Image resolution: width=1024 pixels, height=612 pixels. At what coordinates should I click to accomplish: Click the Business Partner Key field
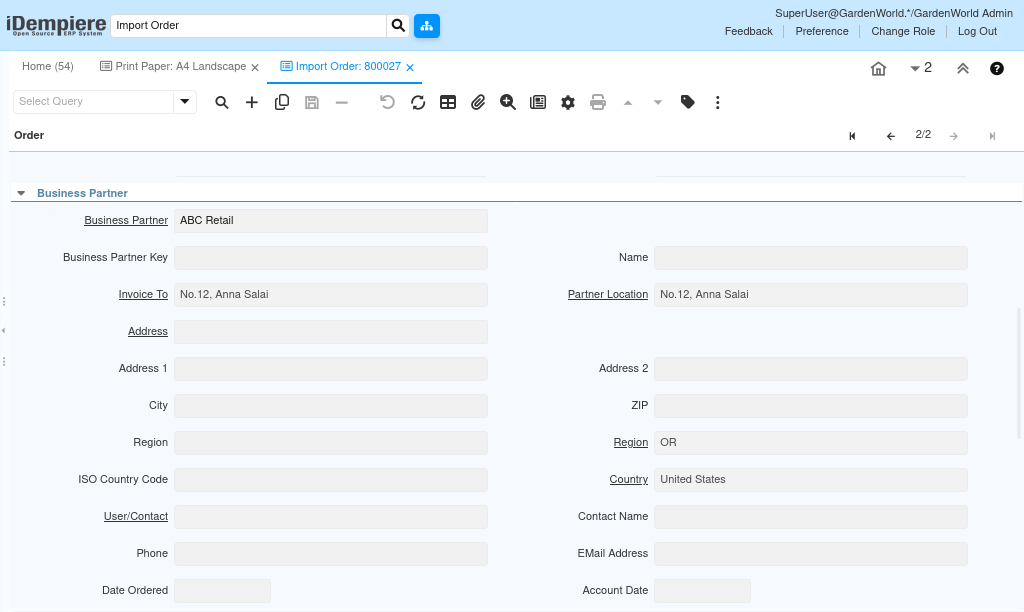click(x=330, y=258)
